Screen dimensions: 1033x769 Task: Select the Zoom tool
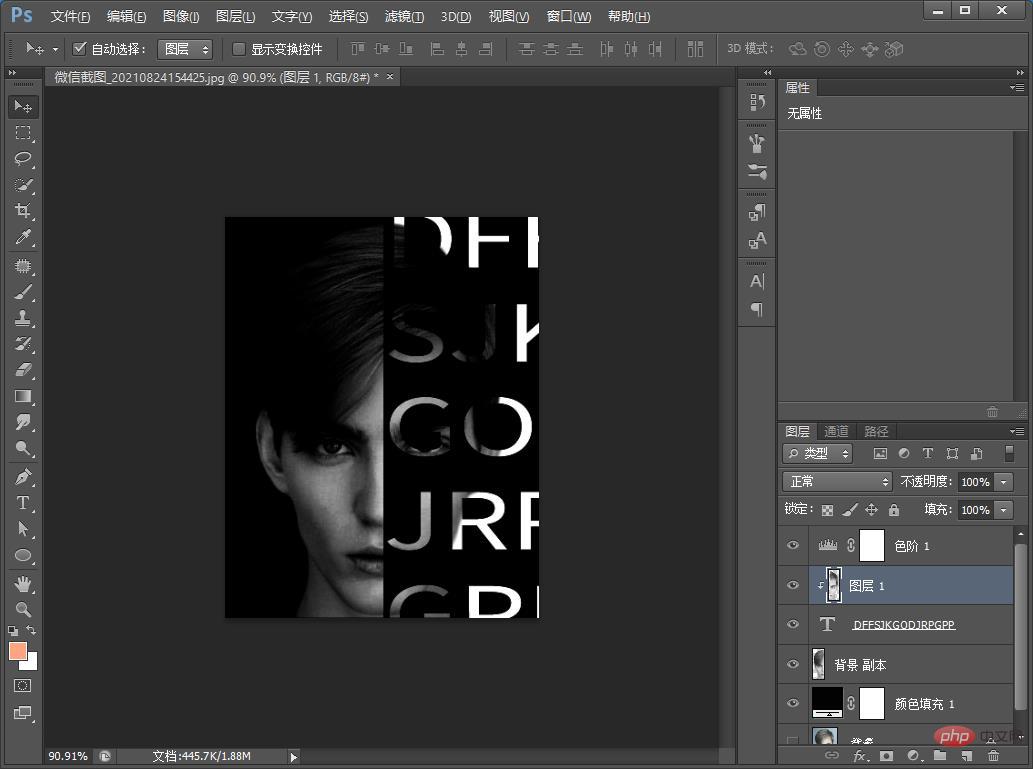tap(23, 609)
